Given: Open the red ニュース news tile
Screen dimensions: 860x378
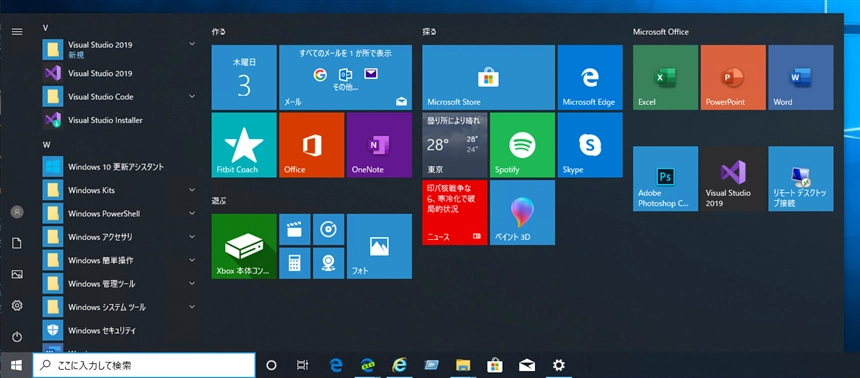Looking at the screenshot, I should click(x=455, y=212).
